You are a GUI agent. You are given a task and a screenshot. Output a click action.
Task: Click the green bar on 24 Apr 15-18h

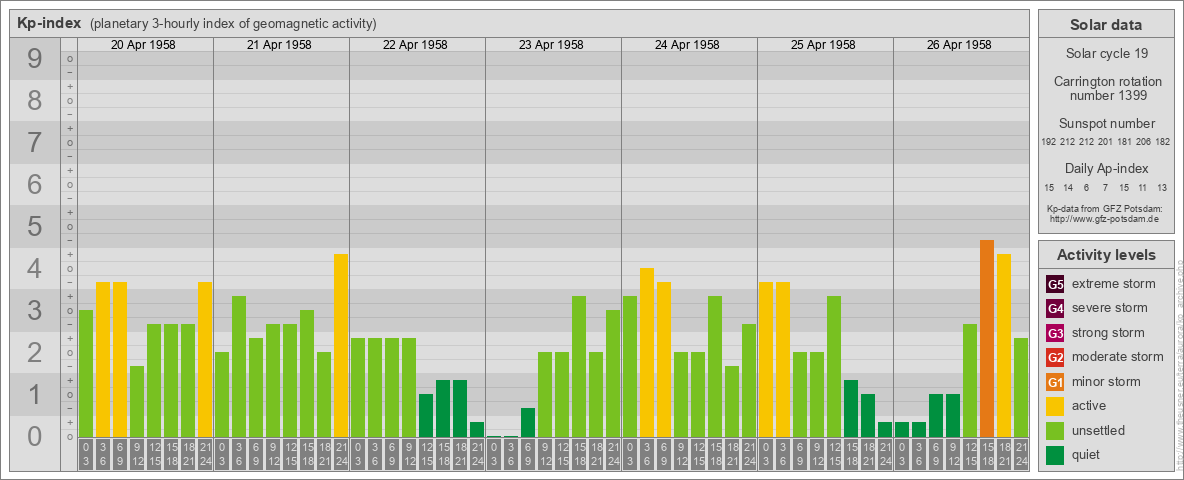(715, 367)
